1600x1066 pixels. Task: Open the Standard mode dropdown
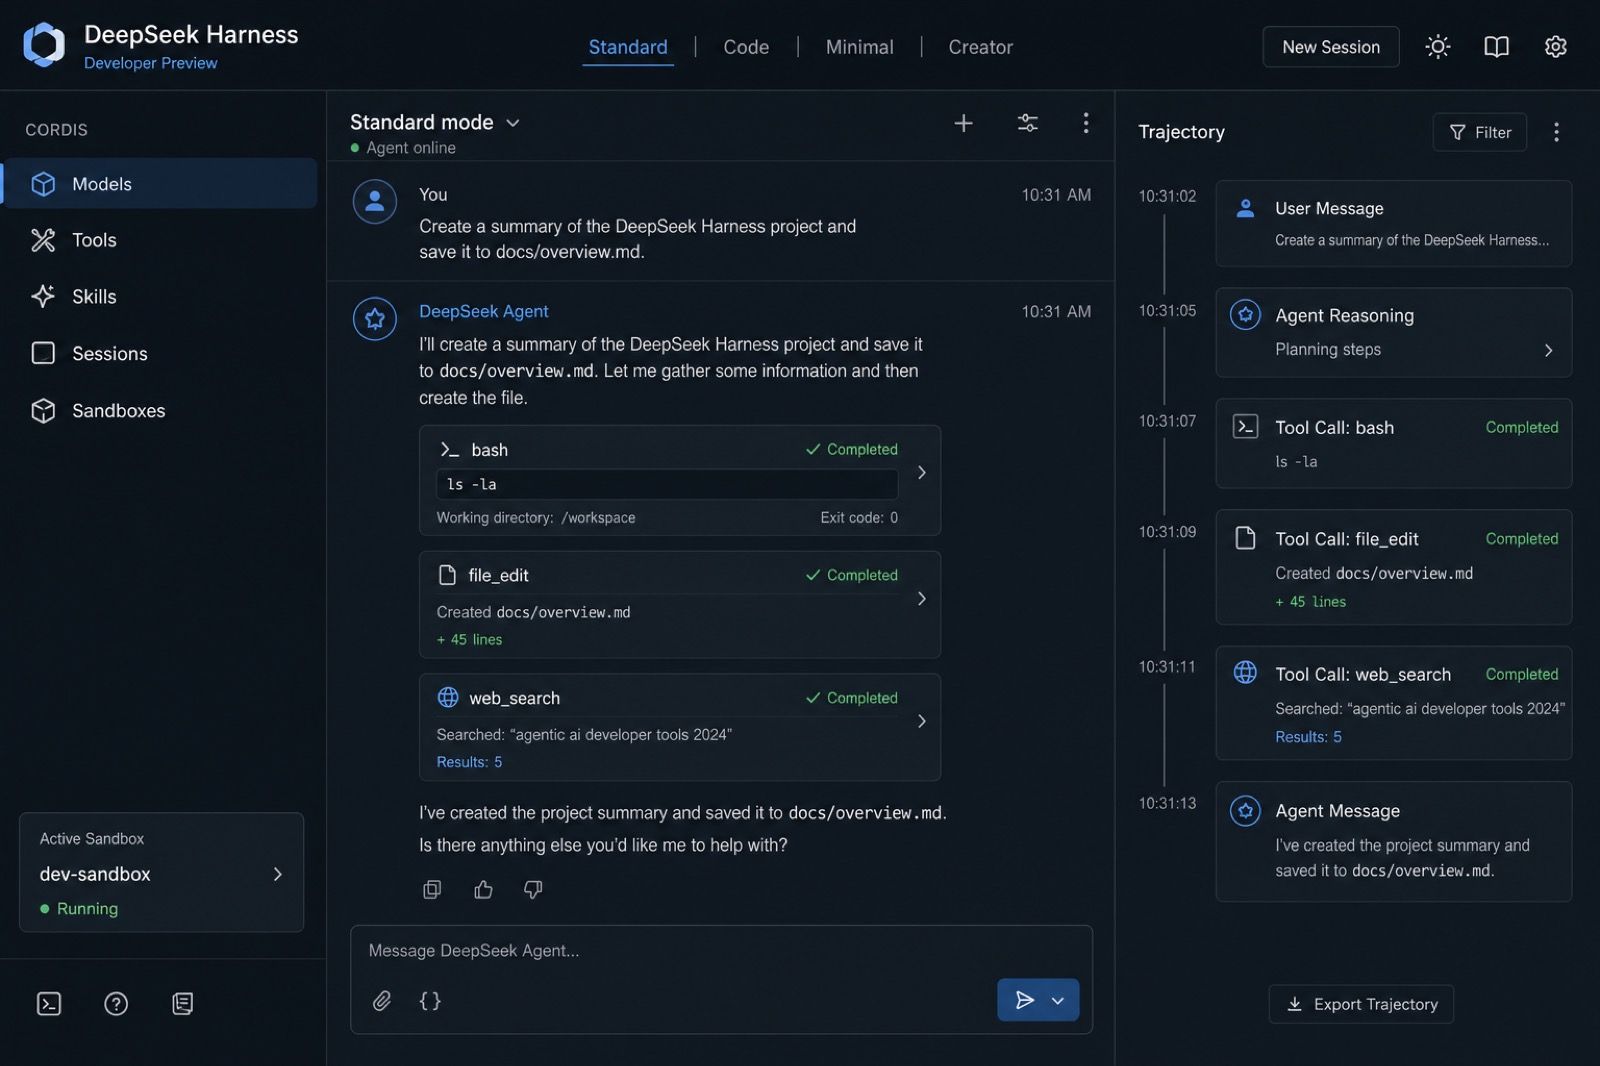(x=435, y=122)
